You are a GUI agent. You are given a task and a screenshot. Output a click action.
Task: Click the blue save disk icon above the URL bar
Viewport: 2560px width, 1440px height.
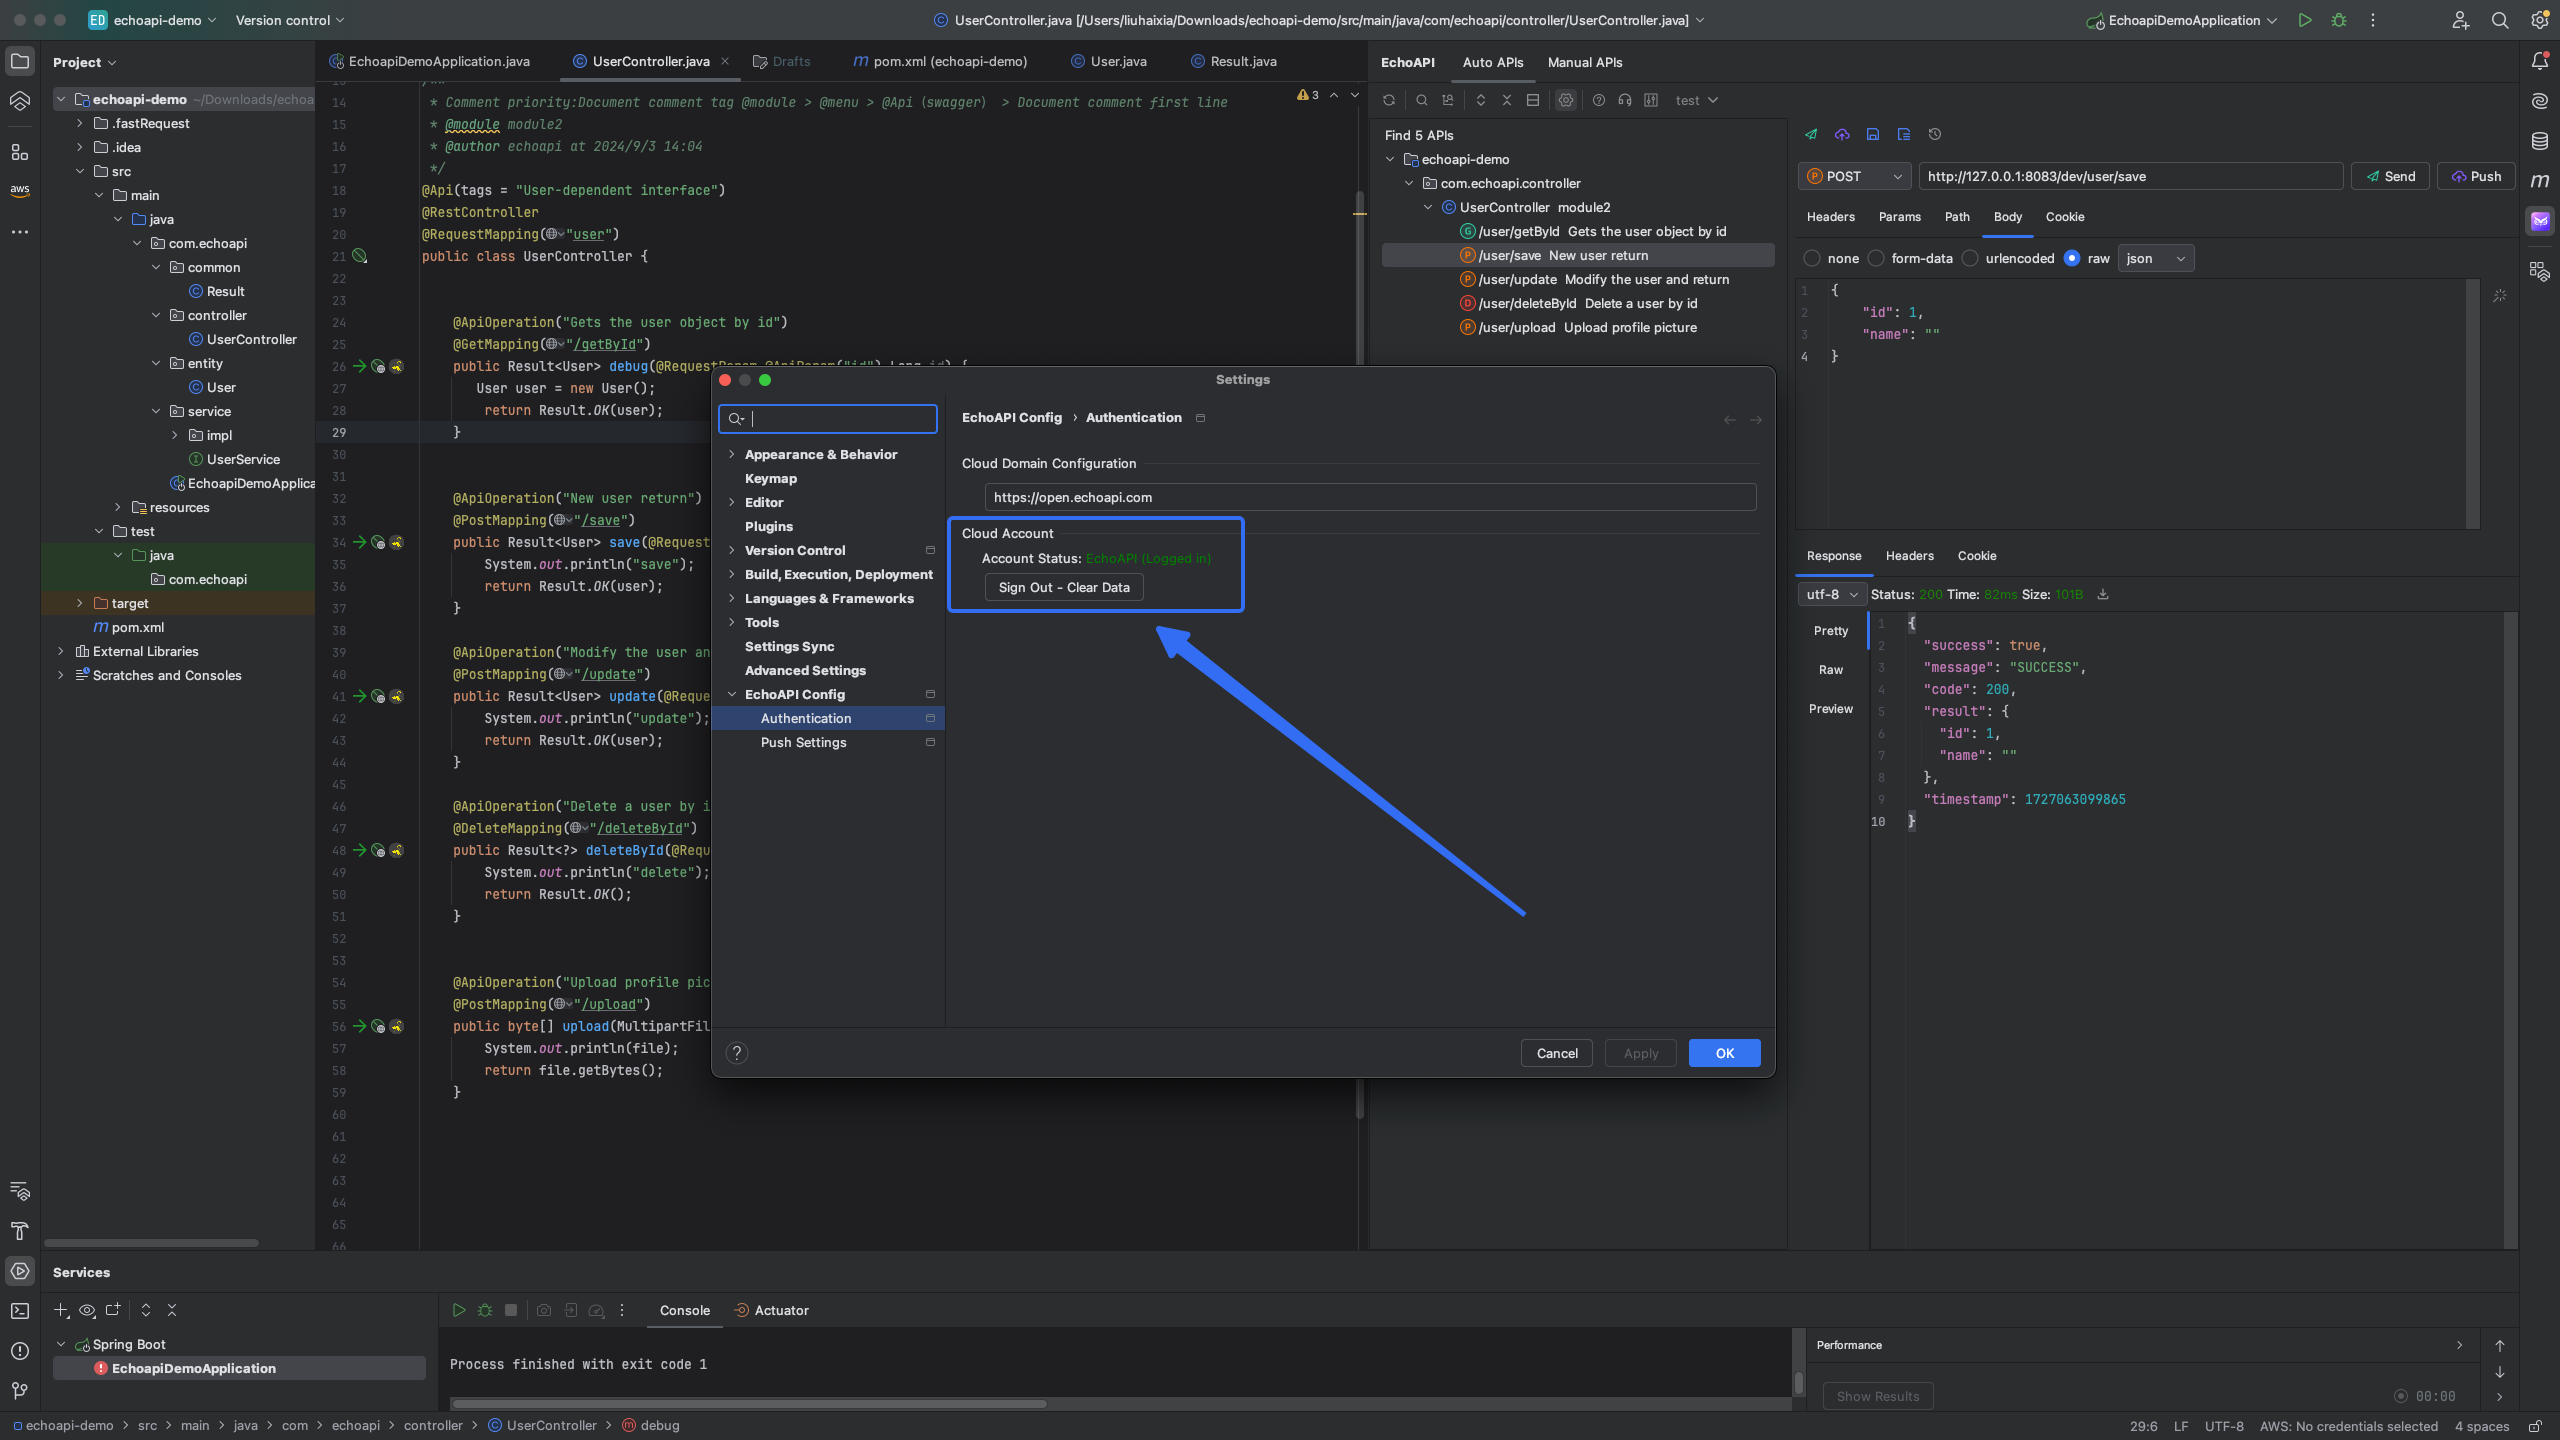pos(1873,134)
